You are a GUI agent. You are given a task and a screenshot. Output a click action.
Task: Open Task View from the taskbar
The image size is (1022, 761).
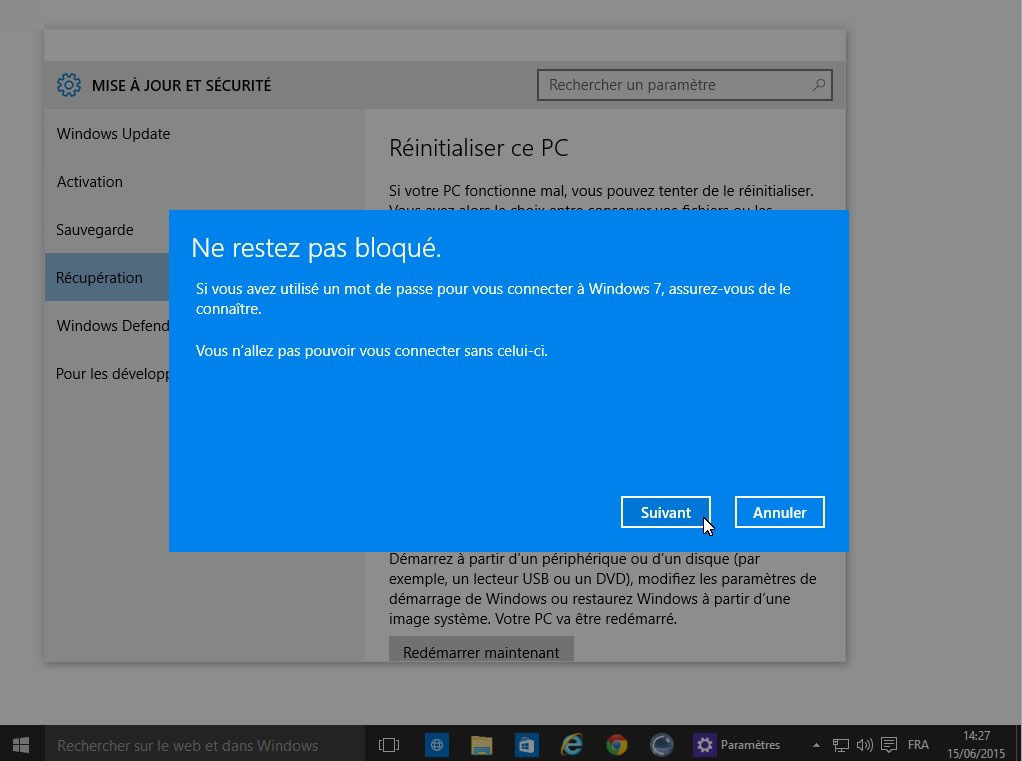point(389,745)
